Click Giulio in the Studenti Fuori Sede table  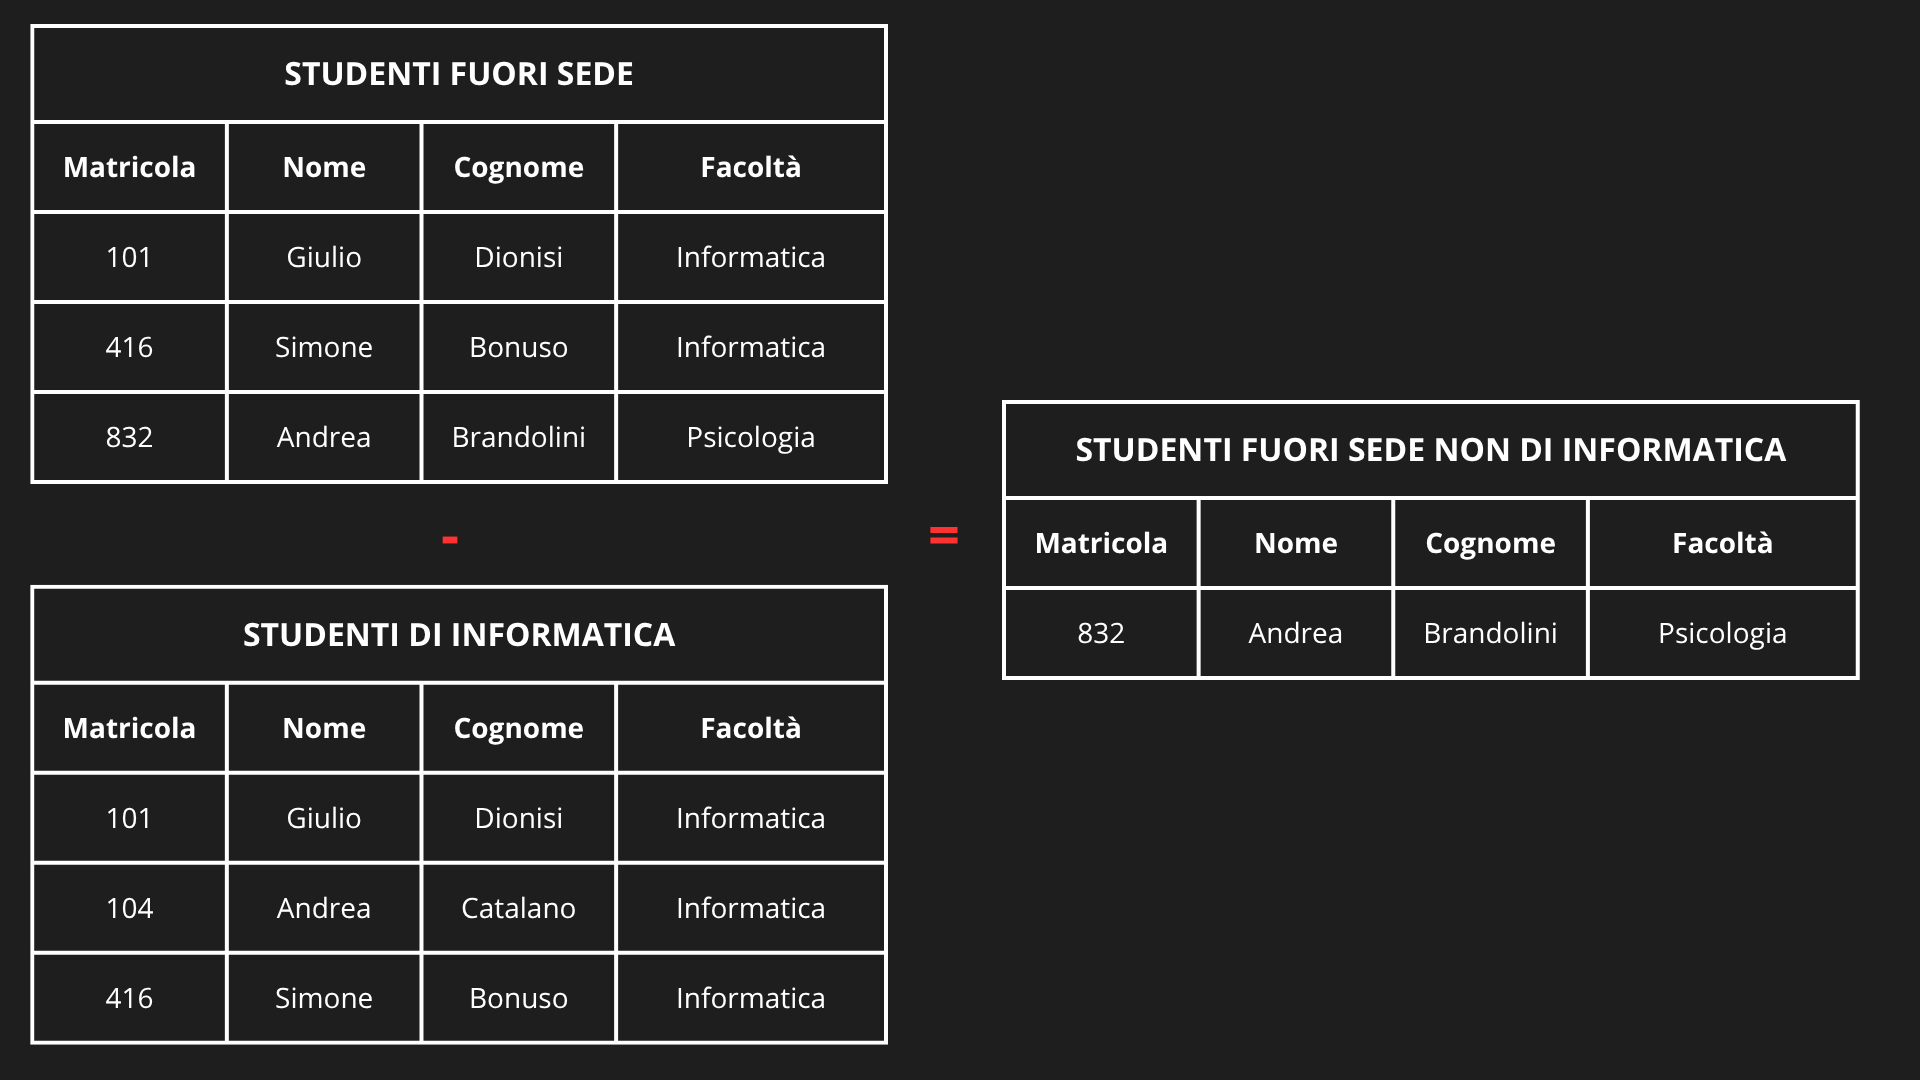click(324, 257)
